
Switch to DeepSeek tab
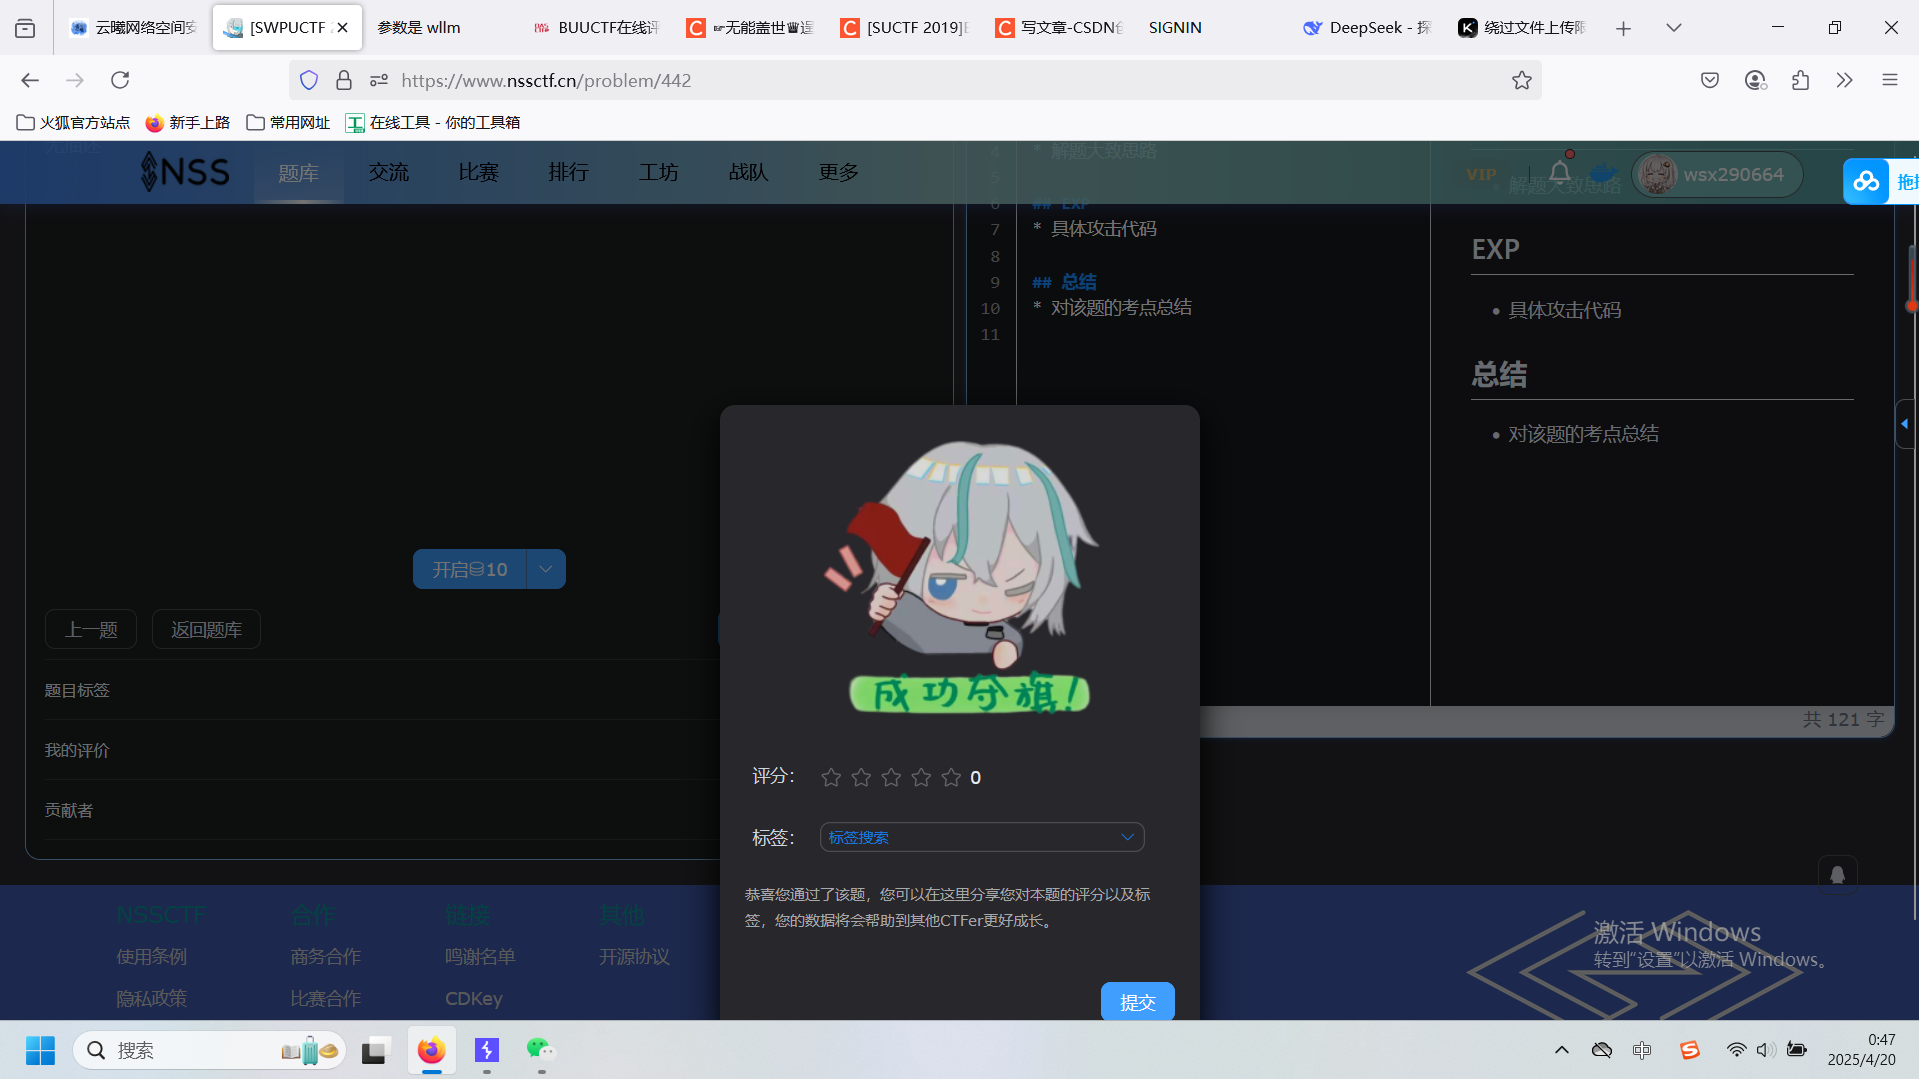click(1368, 27)
